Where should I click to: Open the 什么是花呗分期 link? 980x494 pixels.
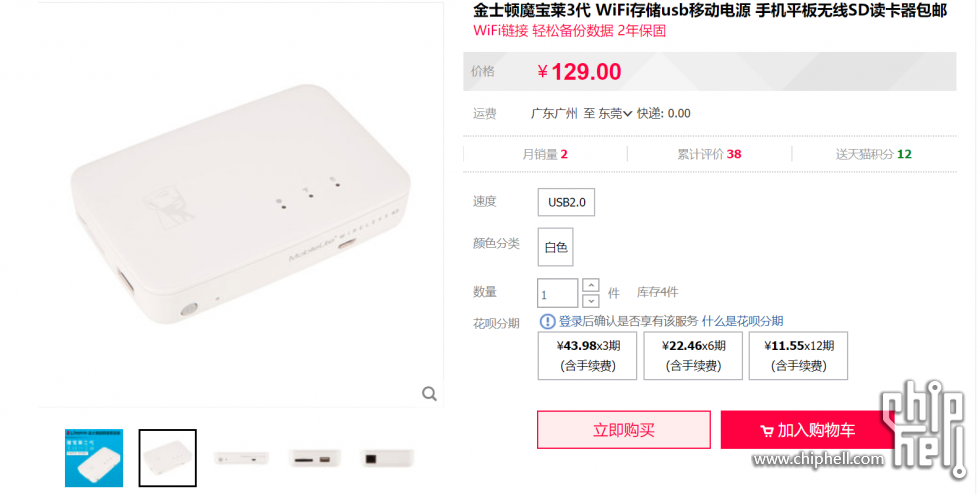click(742, 321)
